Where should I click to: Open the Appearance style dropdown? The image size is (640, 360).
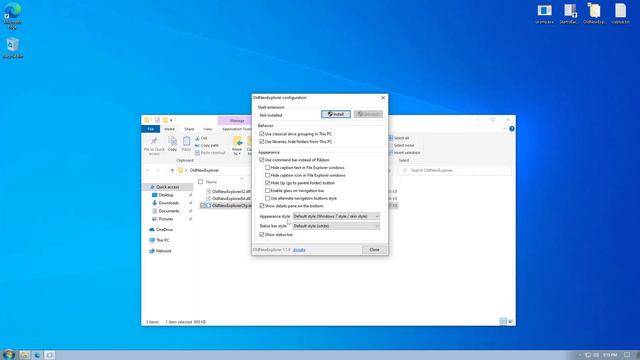tap(336, 216)
